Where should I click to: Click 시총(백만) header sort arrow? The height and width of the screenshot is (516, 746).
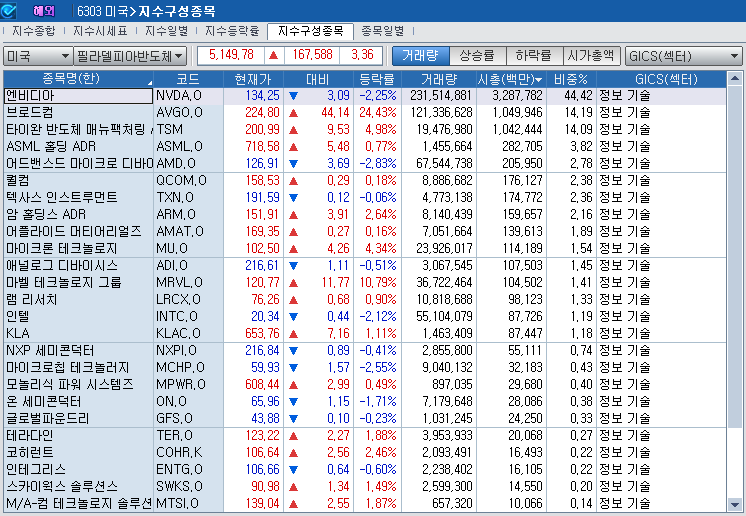pyautogui.click(x=539, y=80)
